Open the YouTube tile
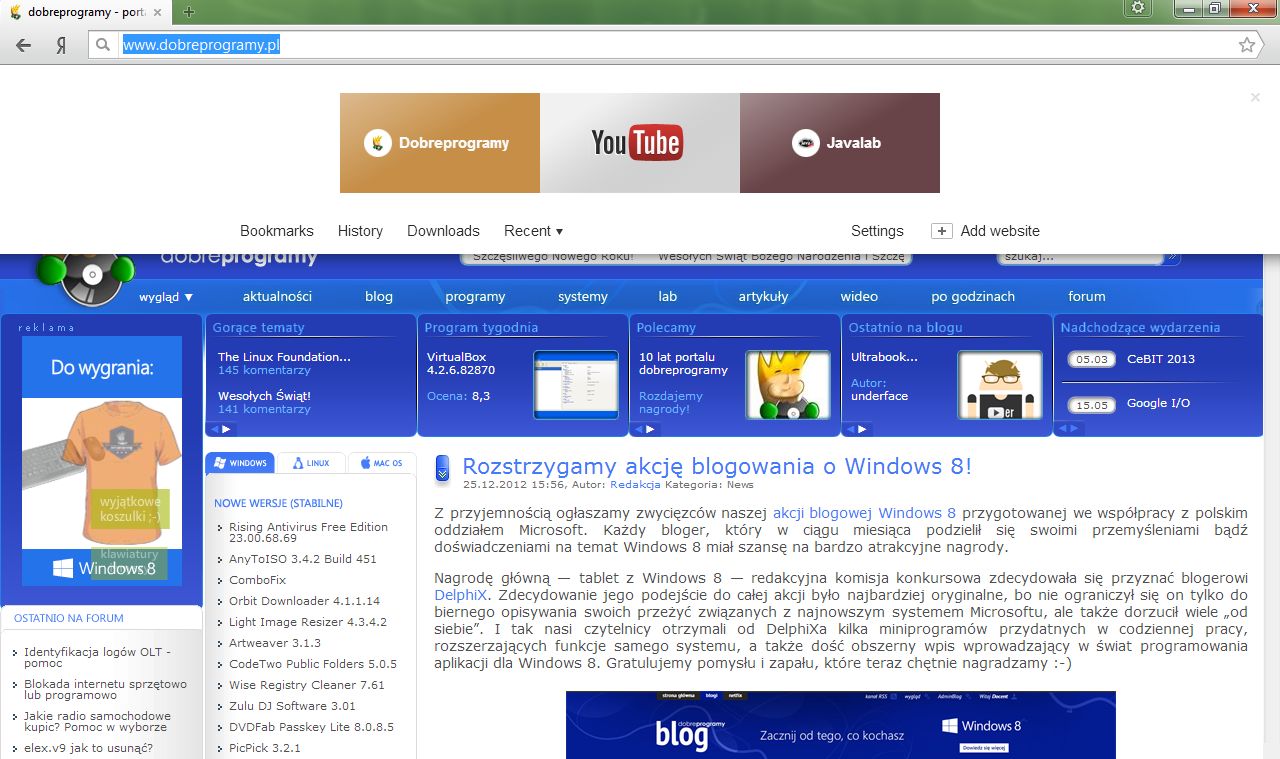Image resolution: width=1280 pixels, height=759 pixels. pos(640,143)
